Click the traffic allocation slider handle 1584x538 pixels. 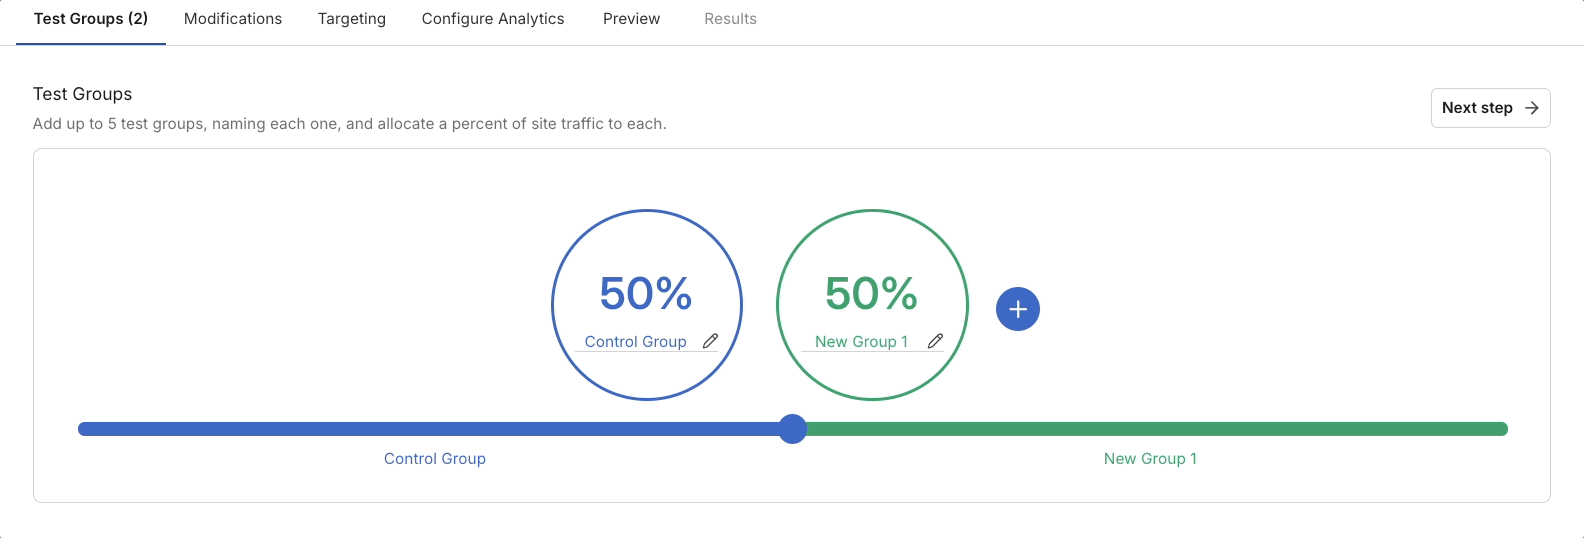point(792,429)
